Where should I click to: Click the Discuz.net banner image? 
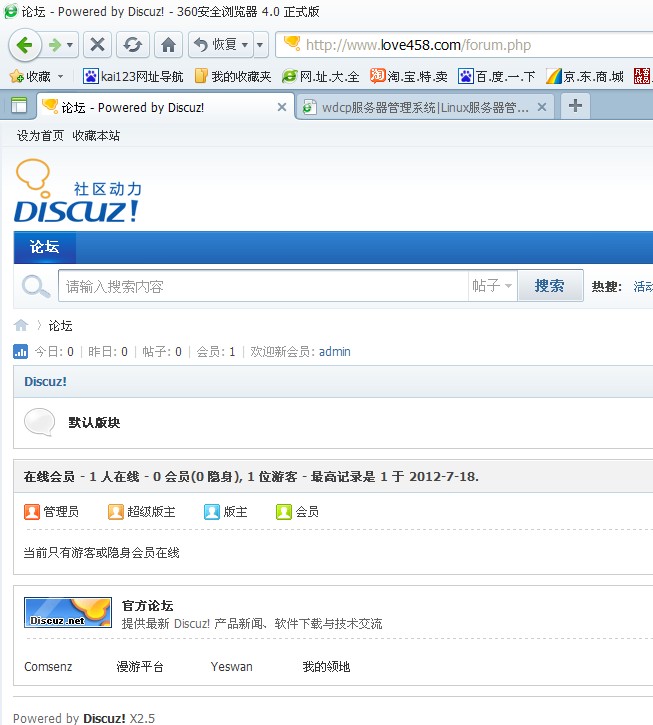(68, 613)
